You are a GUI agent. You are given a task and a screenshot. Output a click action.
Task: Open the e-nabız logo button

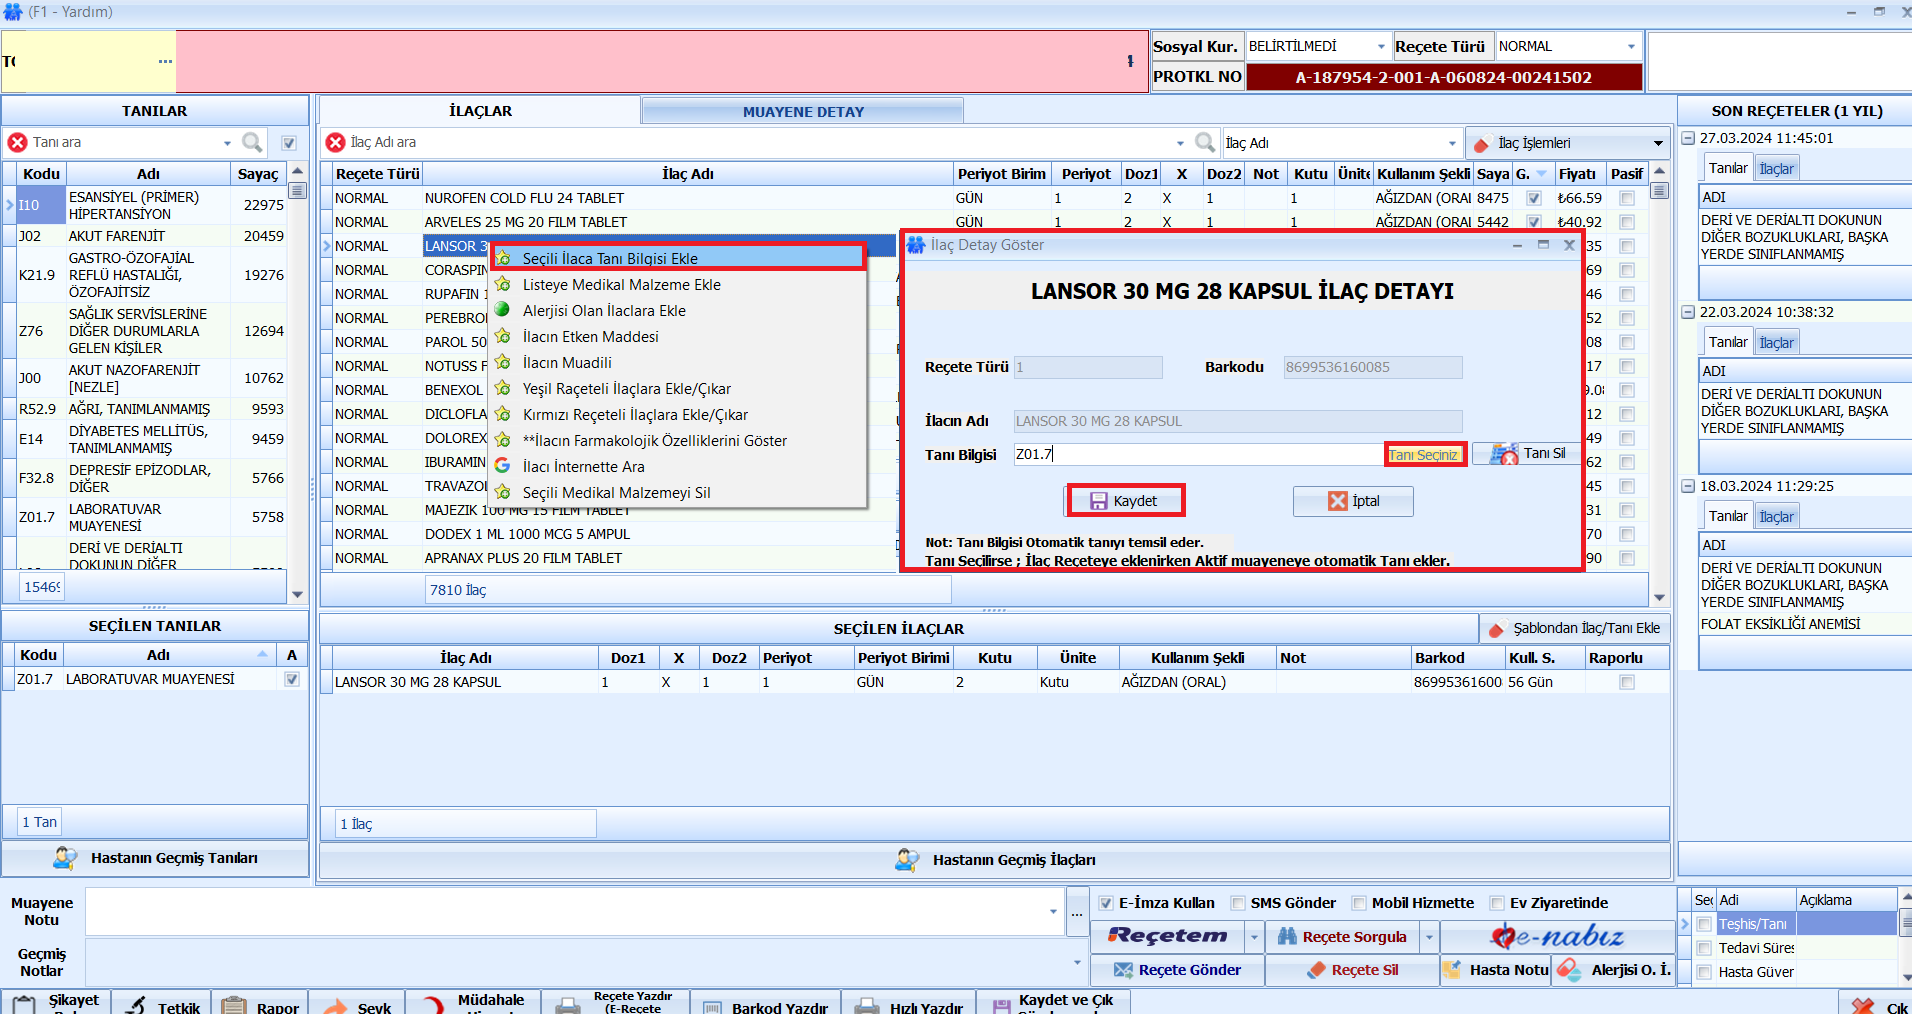pos(1556,937)
